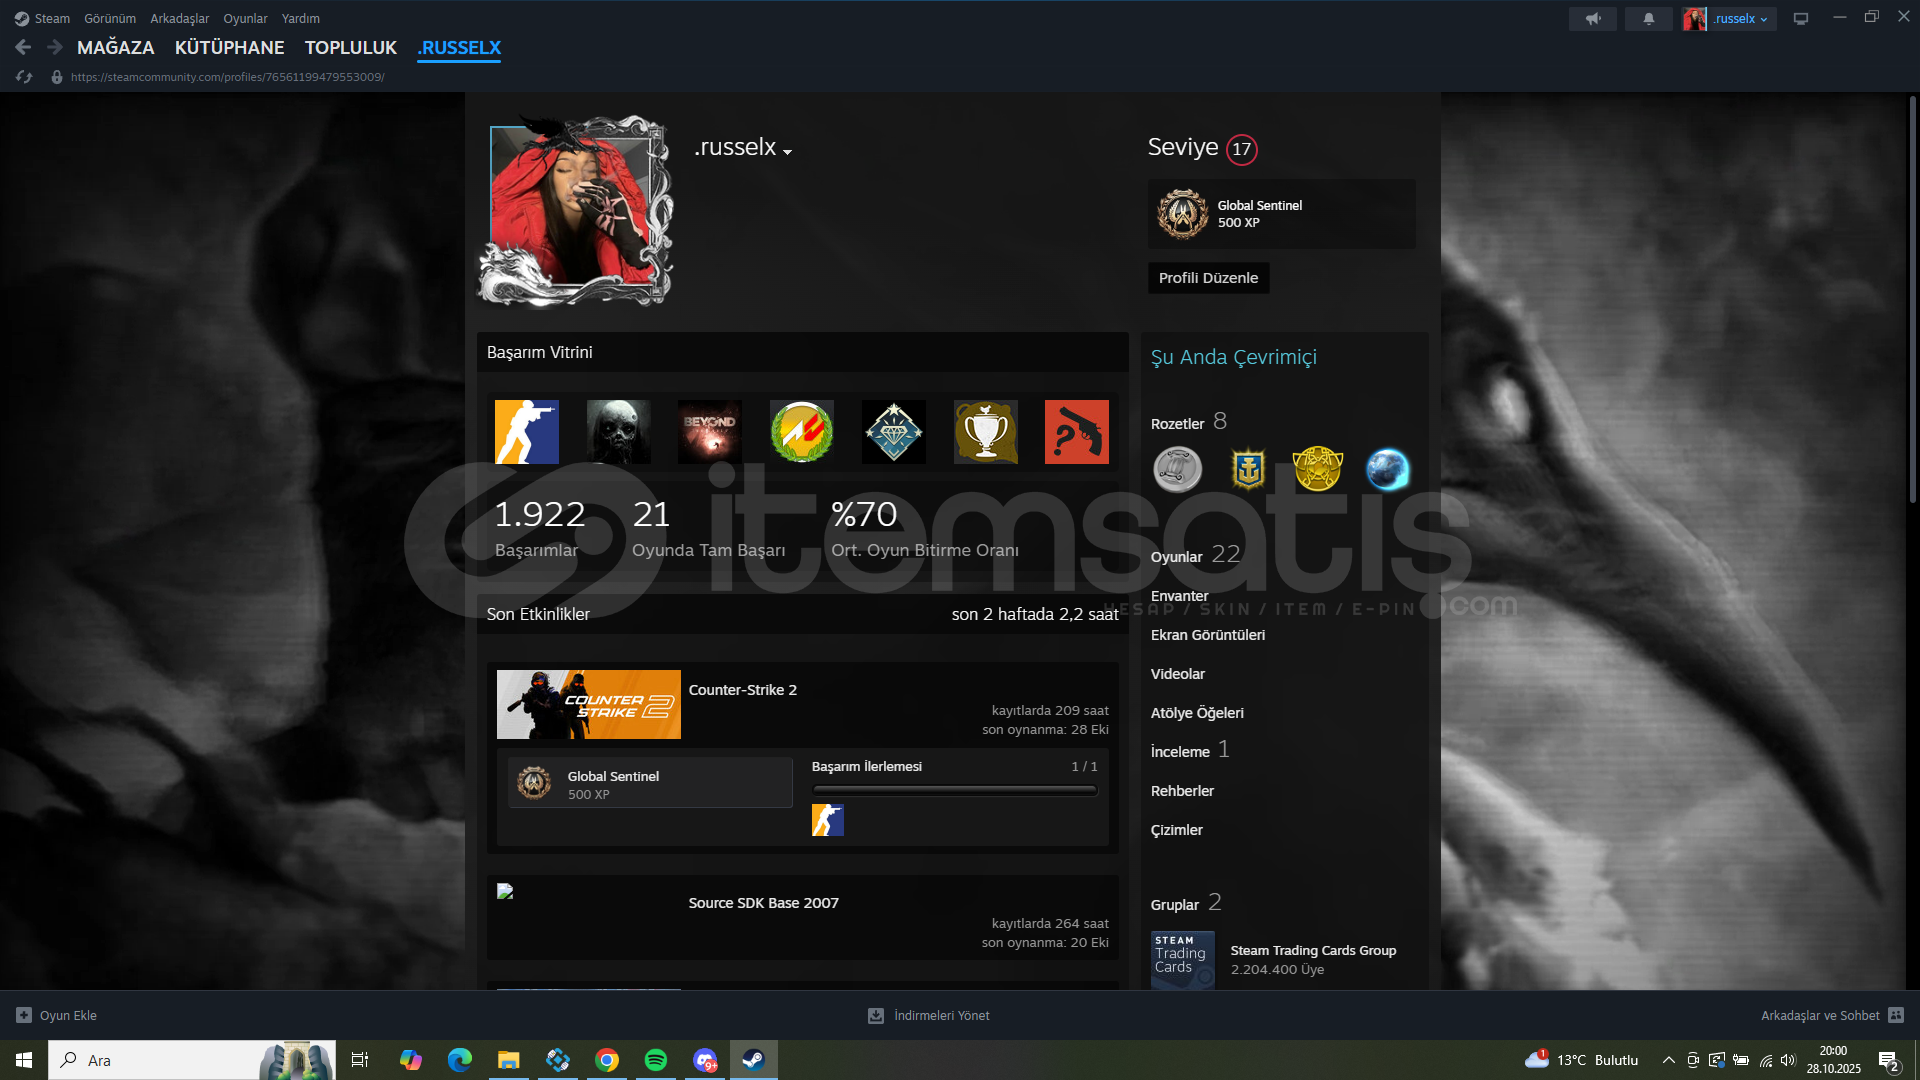Show hidden system tray icons chevron
The image size is (1920, 1080).
point(1668,1060)
